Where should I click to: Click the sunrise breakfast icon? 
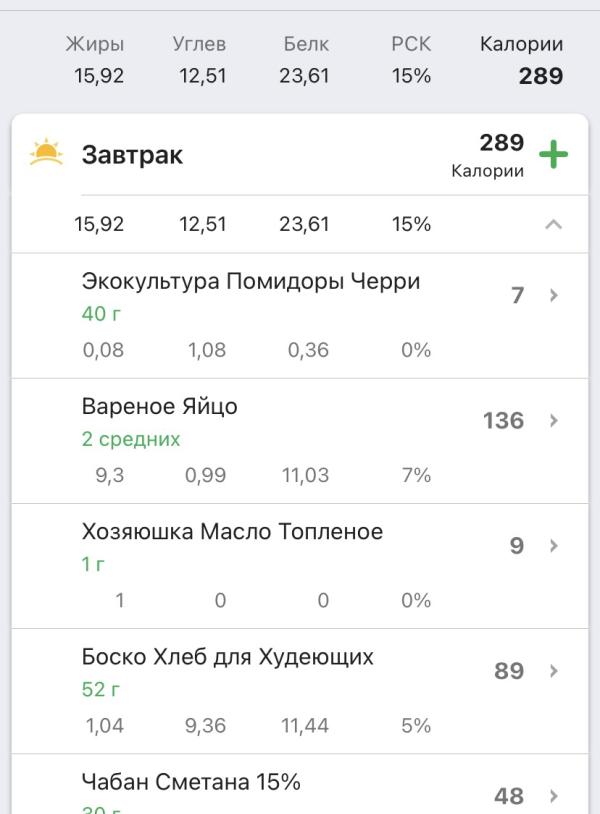45,154
